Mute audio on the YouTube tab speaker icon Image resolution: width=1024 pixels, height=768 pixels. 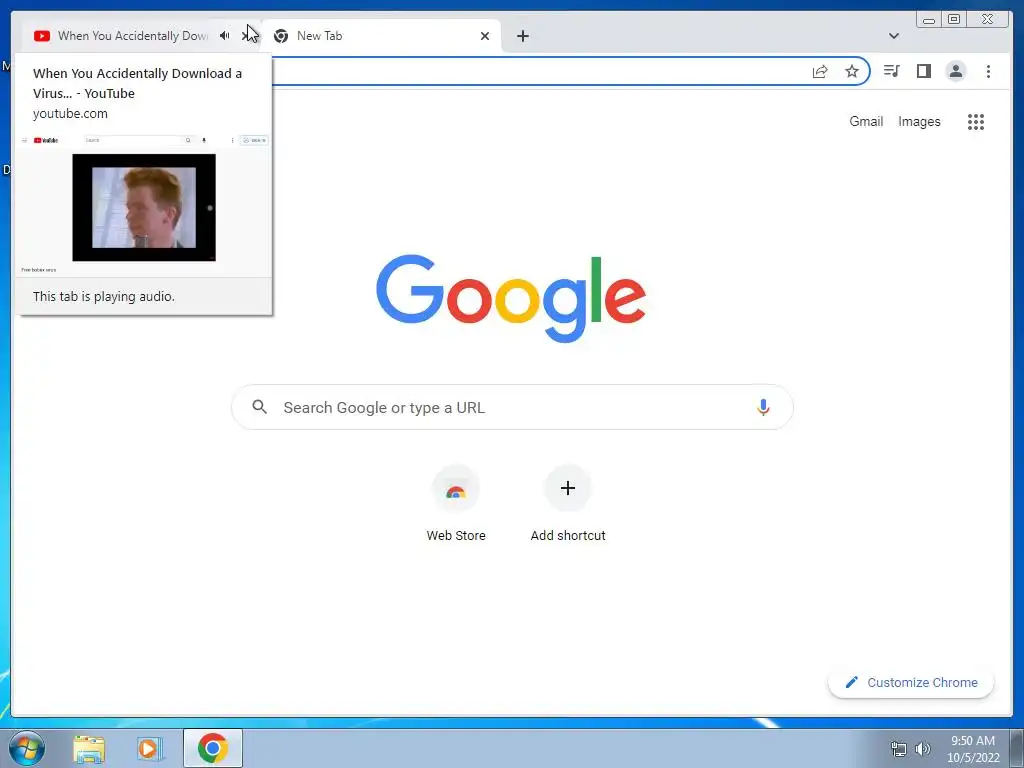(x=225, y=36)
